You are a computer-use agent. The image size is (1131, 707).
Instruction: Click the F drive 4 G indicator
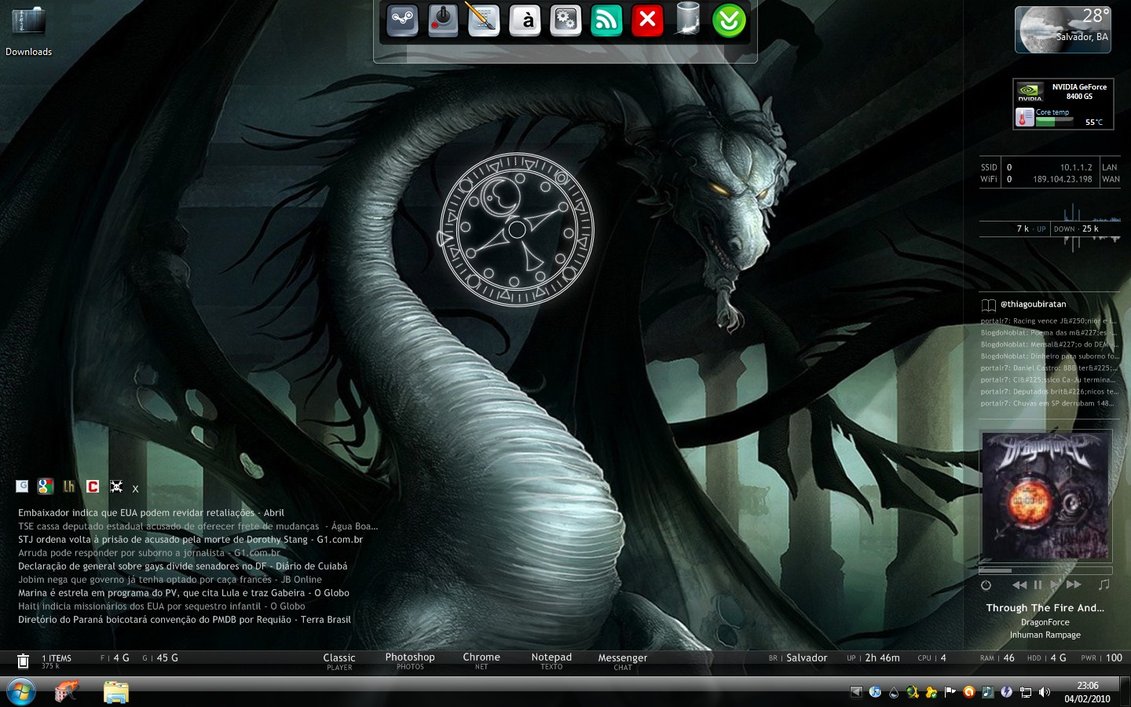click(x=115, y=658)
